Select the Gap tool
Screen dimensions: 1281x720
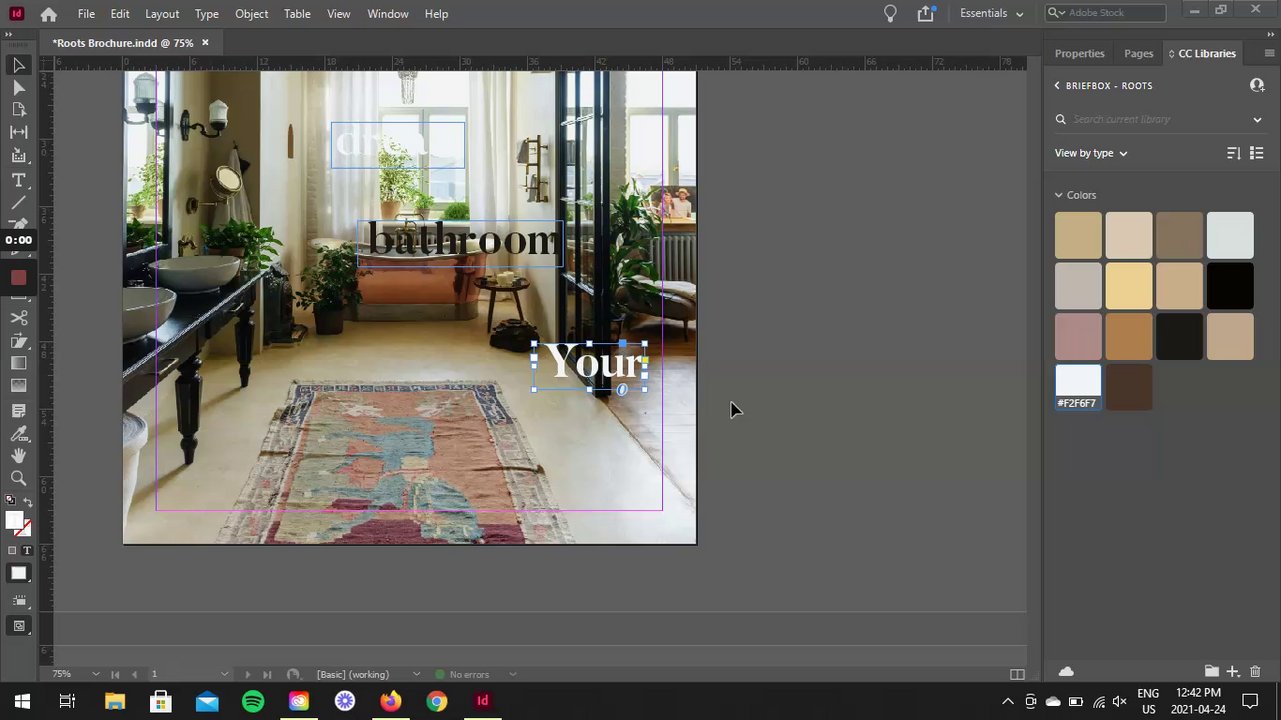[x=18, y=132]
